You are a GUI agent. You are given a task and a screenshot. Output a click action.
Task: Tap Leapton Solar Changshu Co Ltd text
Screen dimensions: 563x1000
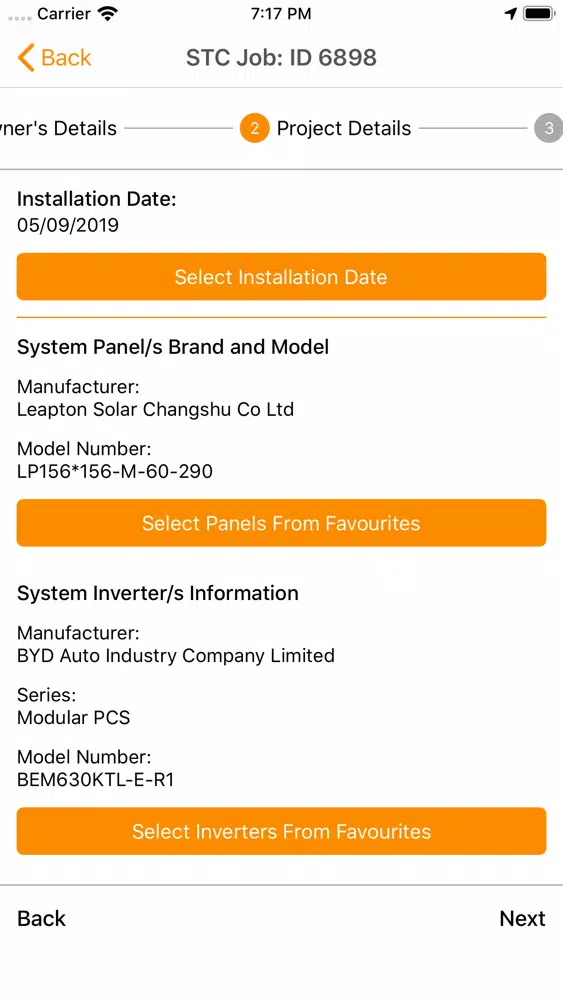[x=156, y=409]
